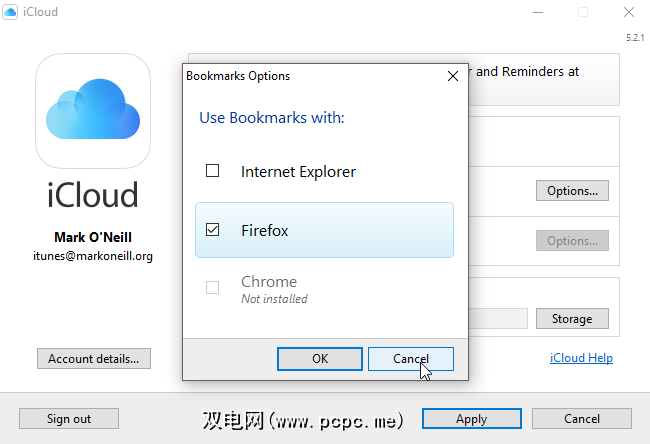This screenshot has width=650, height=444.
Task: Enable the Internet Explorer checkbox
Action: coord(212,171)
